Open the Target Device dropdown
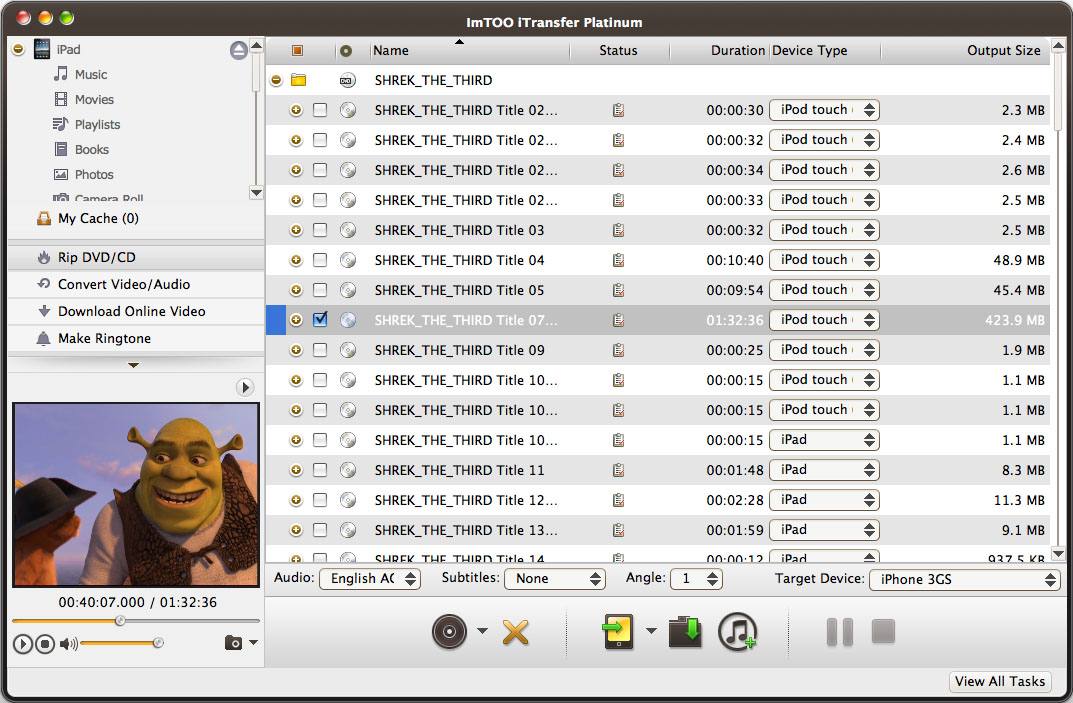Viewport: 1073px width, 703px height. [x=964, y=580]
